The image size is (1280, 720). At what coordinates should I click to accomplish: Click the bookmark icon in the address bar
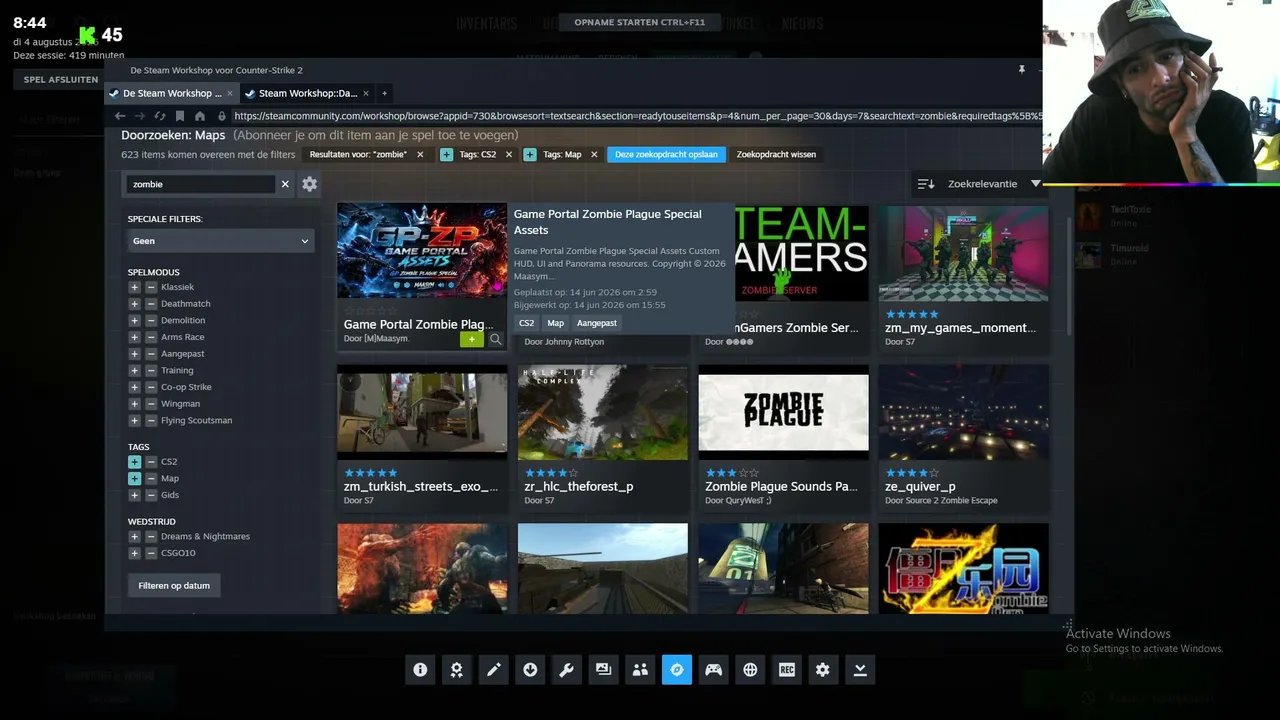pos(180,116)
